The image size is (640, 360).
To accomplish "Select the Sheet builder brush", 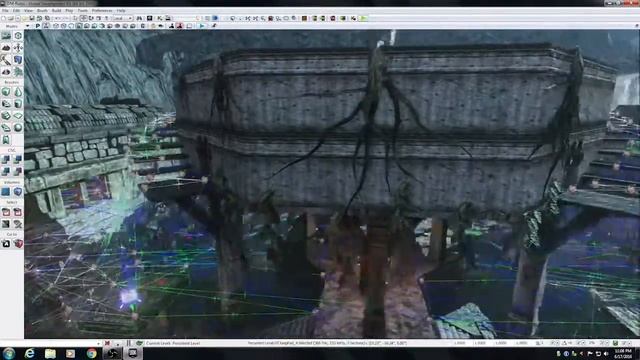I will pyautogui.click(x=18, y=116).
